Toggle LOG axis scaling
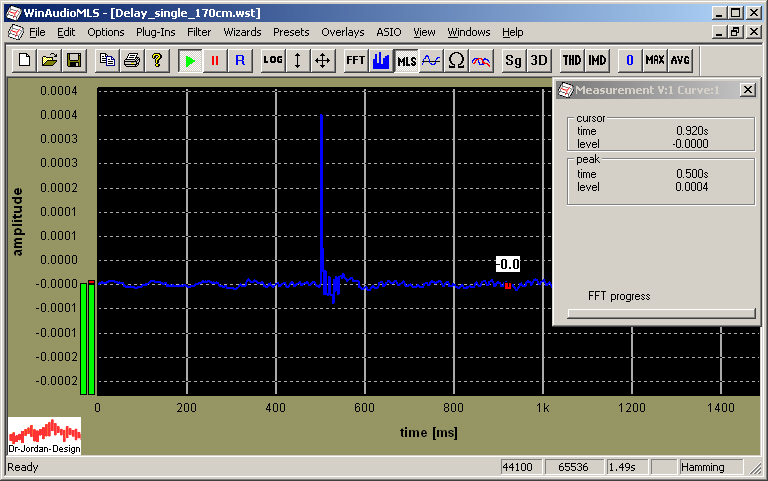This screenshot has height=481, width=768. (273, 60)
